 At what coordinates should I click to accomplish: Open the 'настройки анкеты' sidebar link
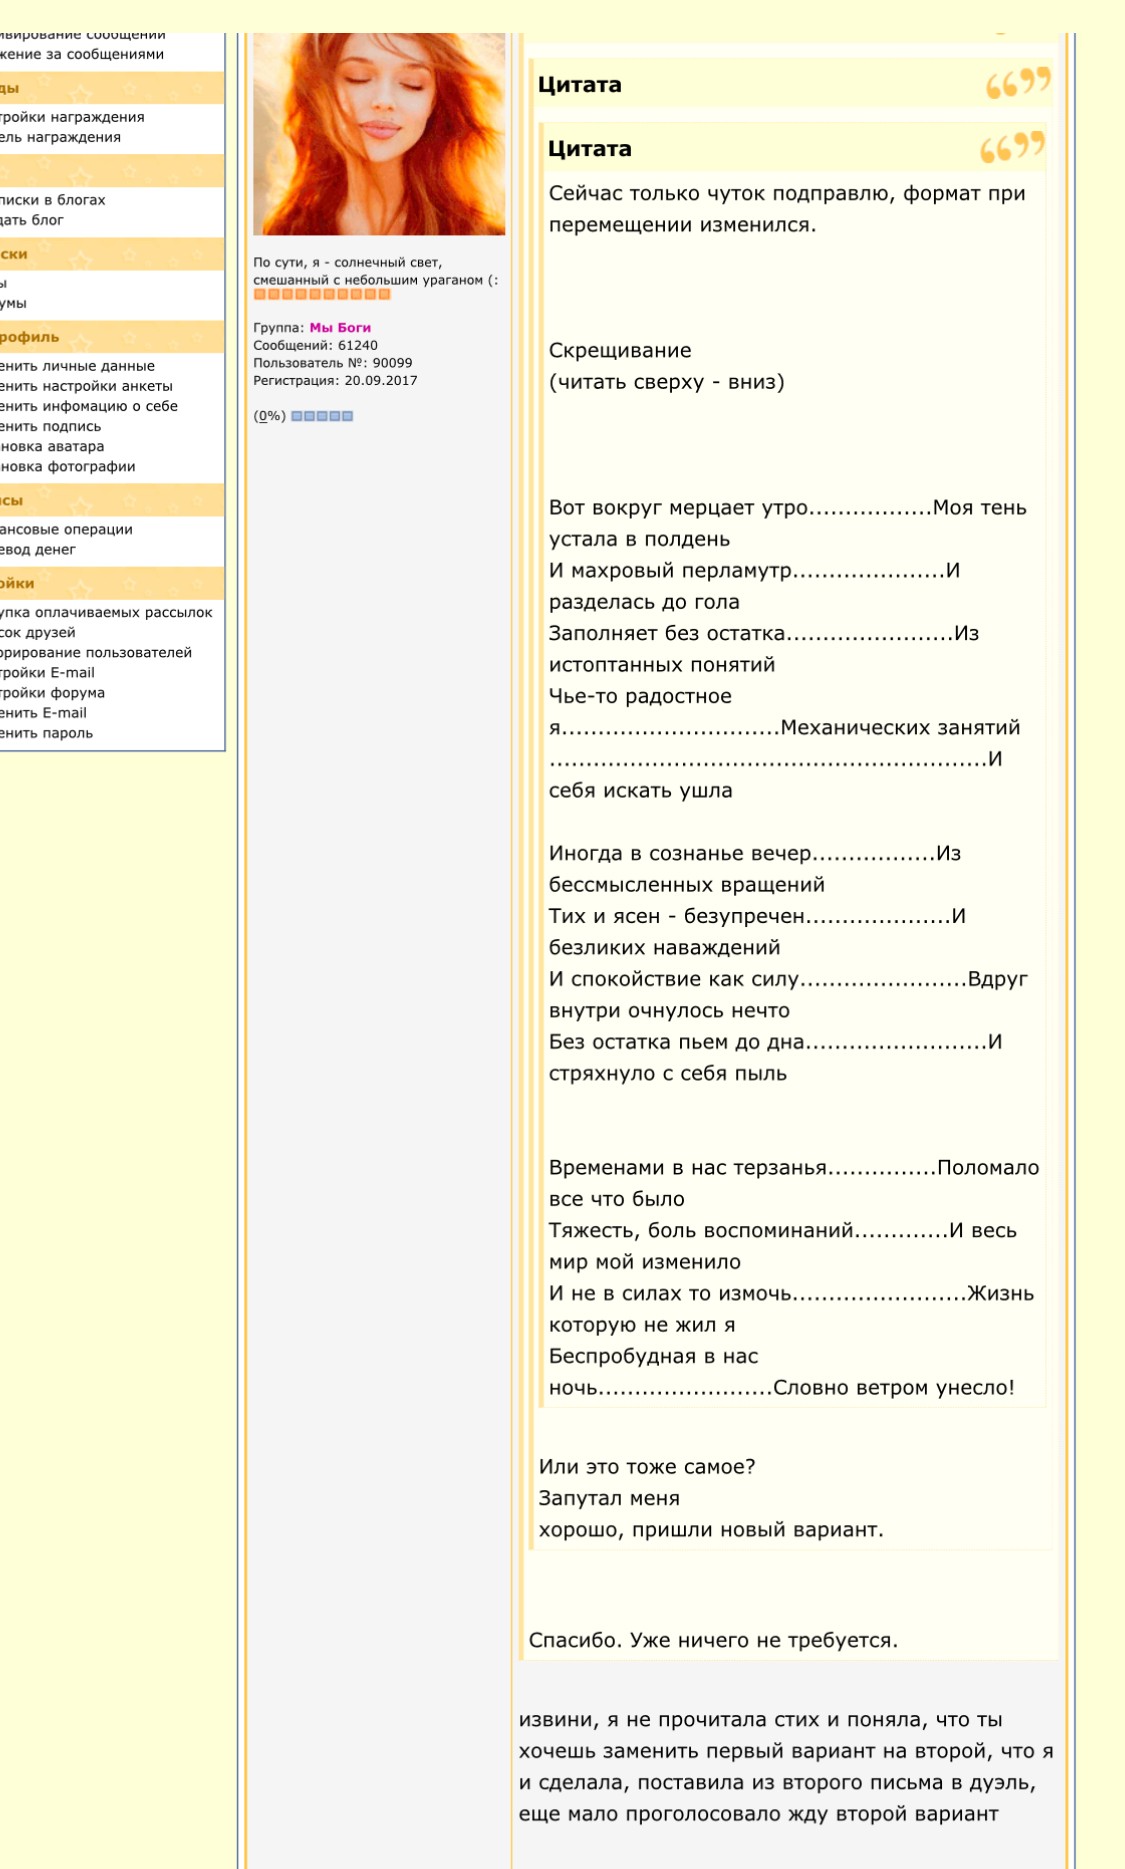pyautogui.click(x=86, y=386)
